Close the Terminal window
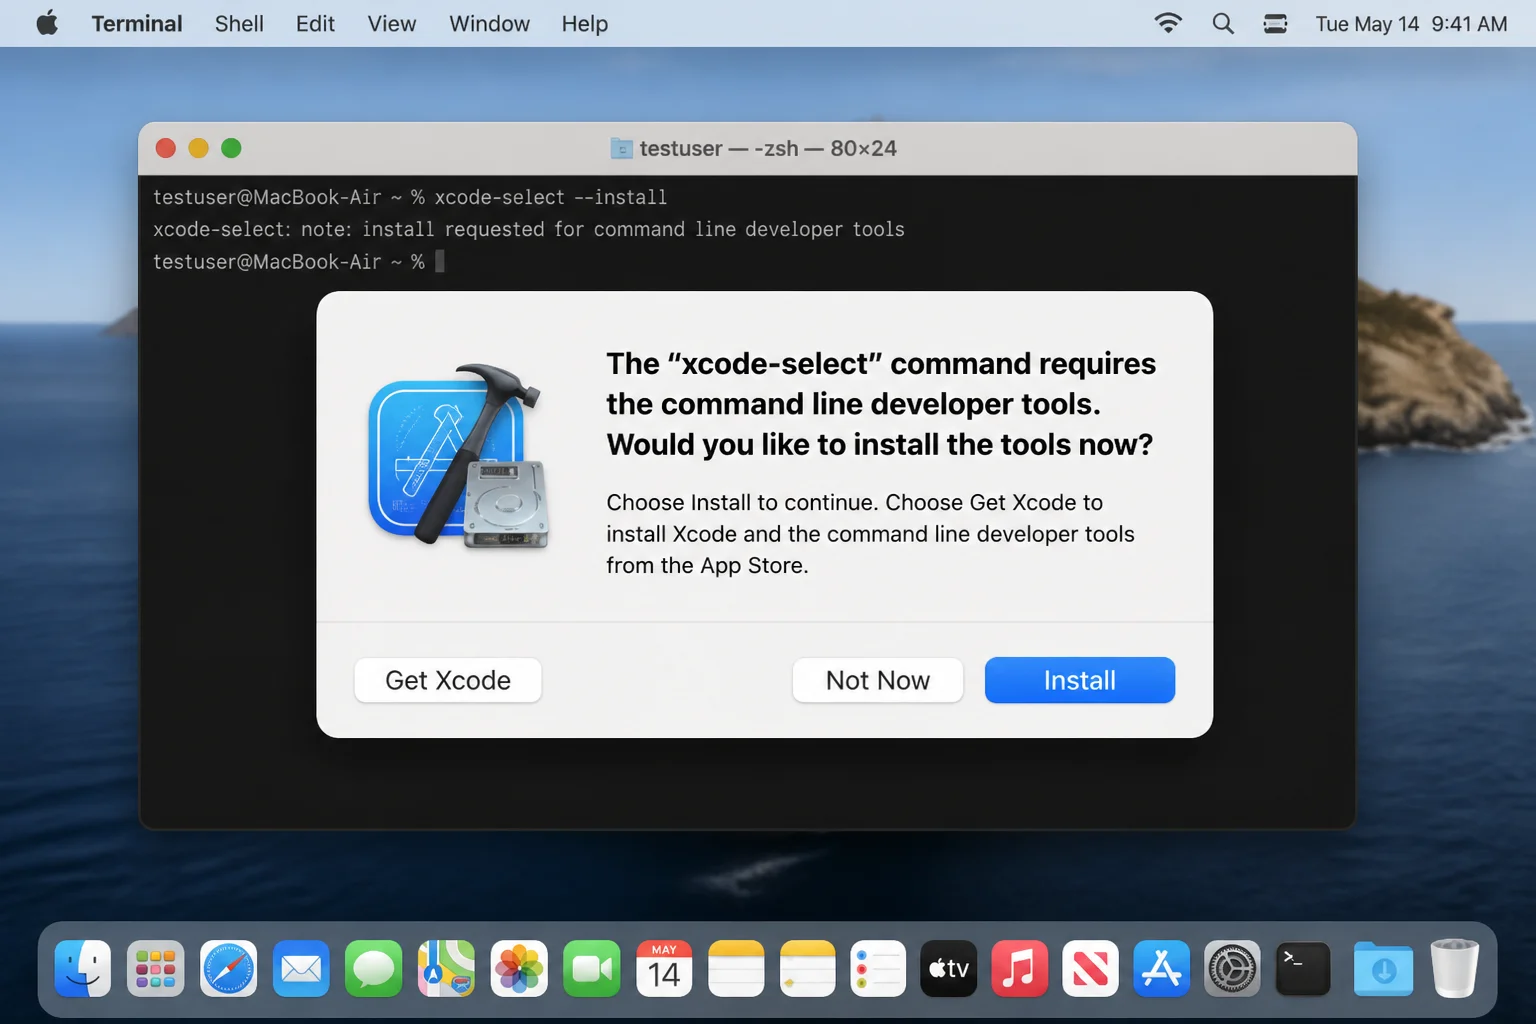1536x1024 pixels. pyautogui.click(x=166, y=148)
